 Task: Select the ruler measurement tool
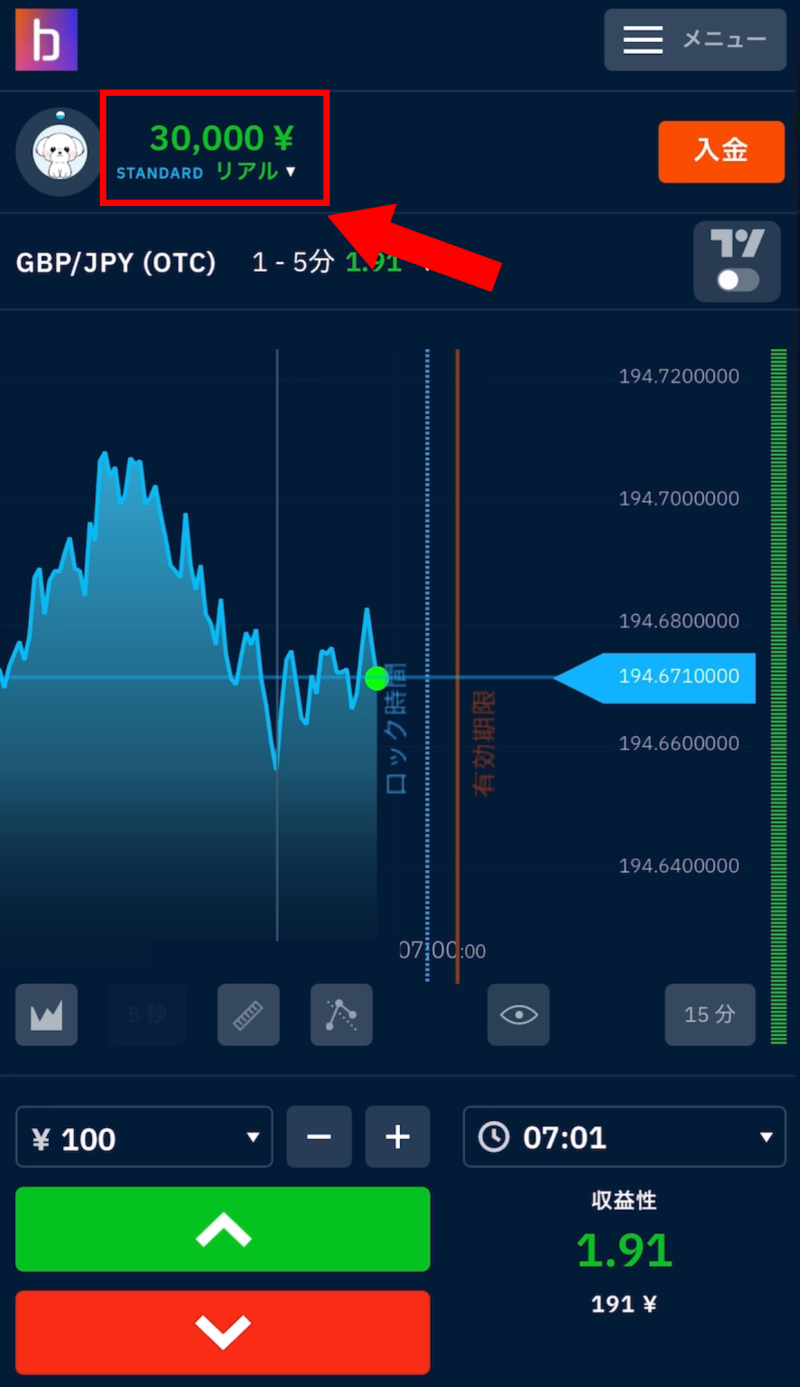248,1015
